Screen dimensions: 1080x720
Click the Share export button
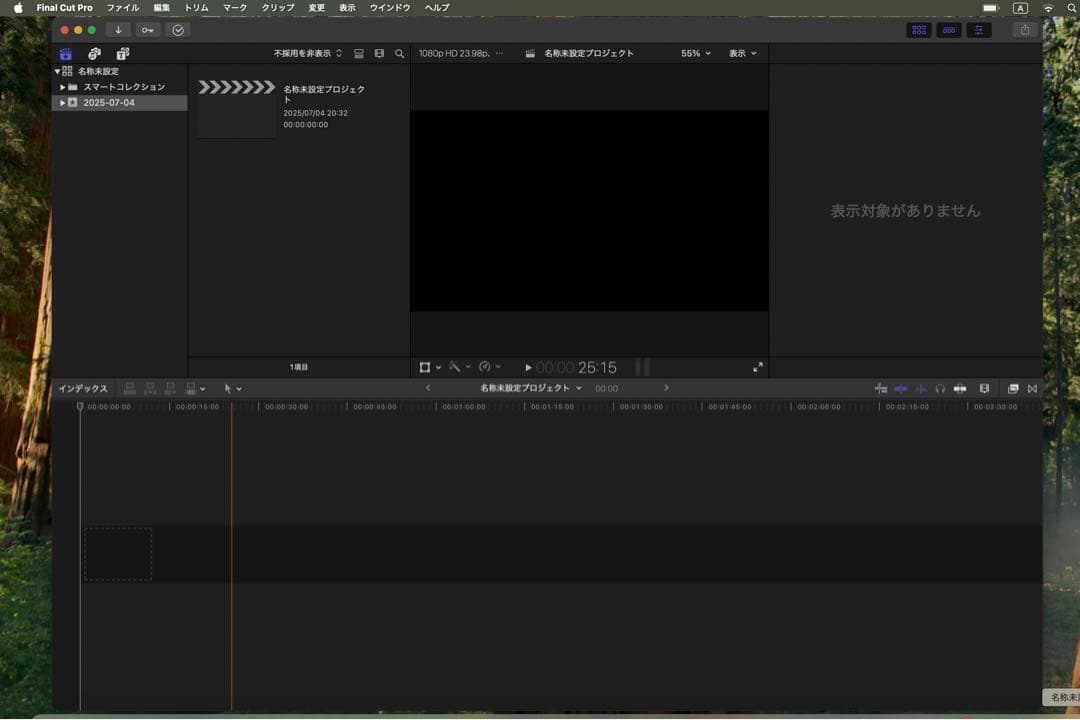click(1024, 30)
